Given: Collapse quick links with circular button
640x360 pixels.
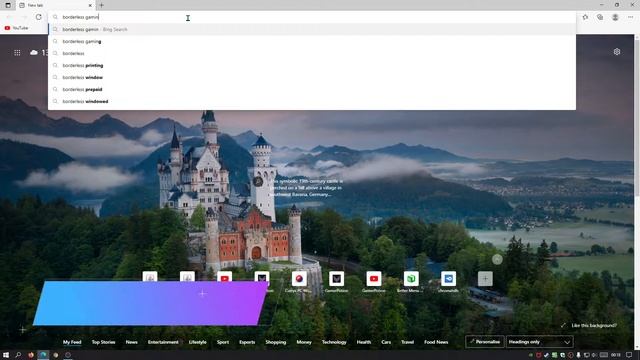Looking at the screenshot, I should pyautogui.click(x=497, y=259).
